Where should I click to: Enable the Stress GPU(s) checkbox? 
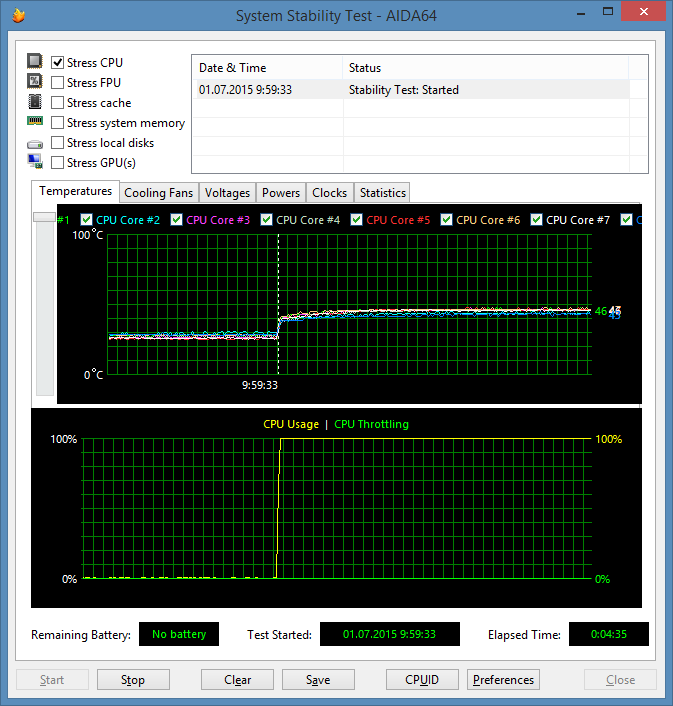[57, 163]
